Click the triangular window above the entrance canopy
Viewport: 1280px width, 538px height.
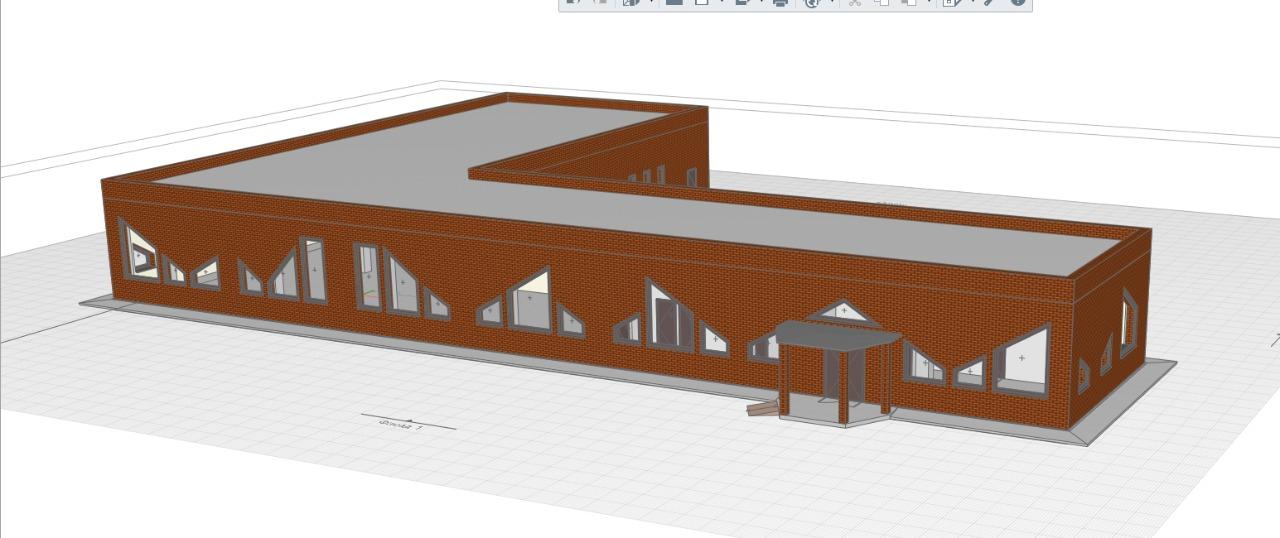844,313
